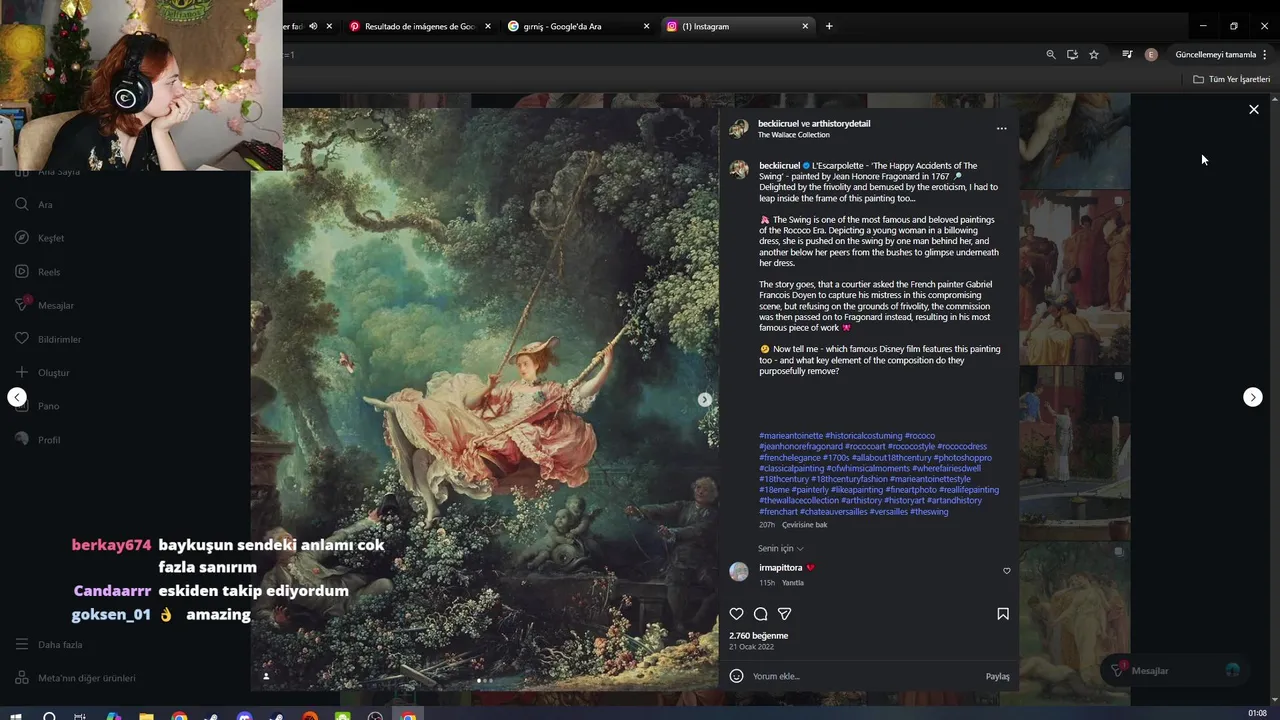Open Windows Start menu
The image size is (1280, 720).
16,714
